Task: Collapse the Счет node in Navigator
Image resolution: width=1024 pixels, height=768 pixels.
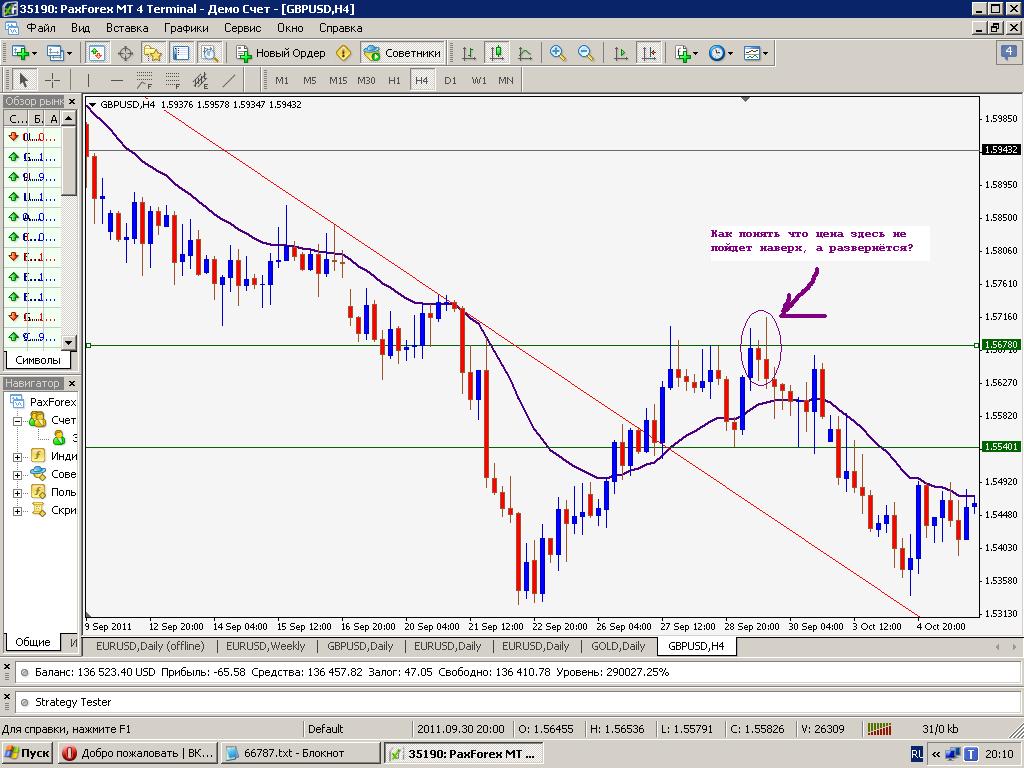Action: pyautogui.click(x=18, y=421)
